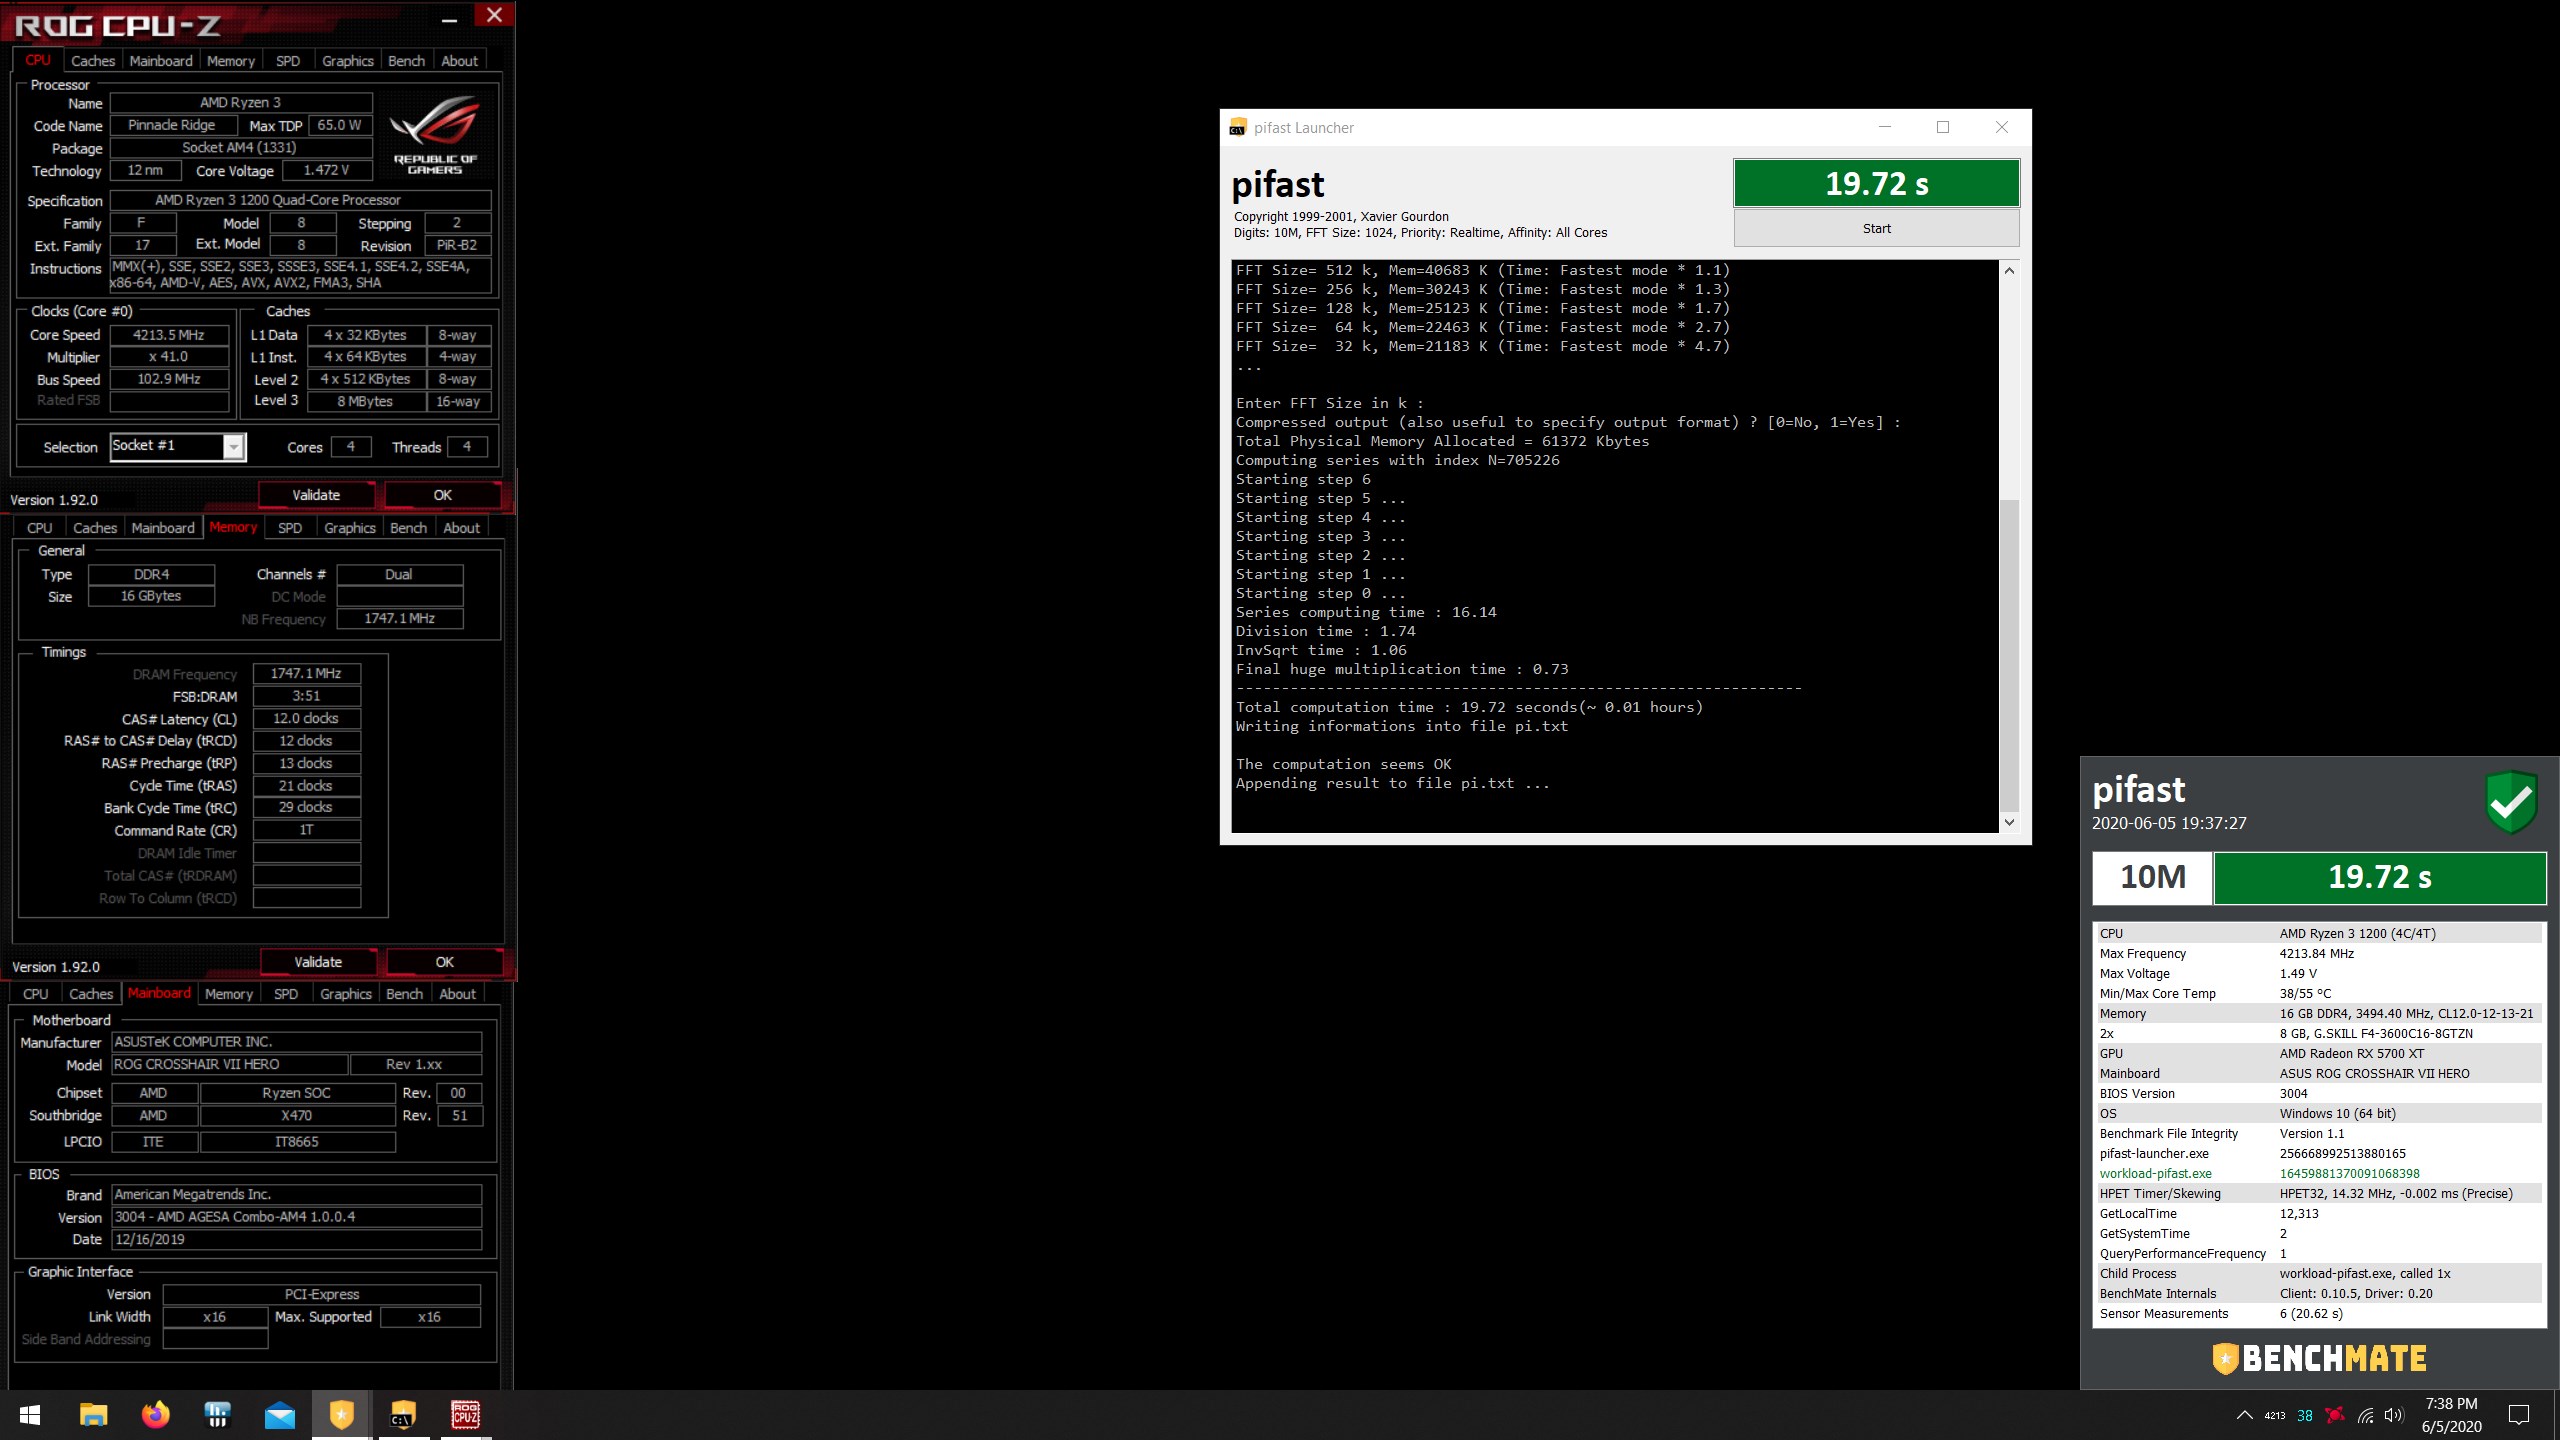Close the pifast Launcher window
This screenshot has width=2560, height=1440.
pos(2001,127)
